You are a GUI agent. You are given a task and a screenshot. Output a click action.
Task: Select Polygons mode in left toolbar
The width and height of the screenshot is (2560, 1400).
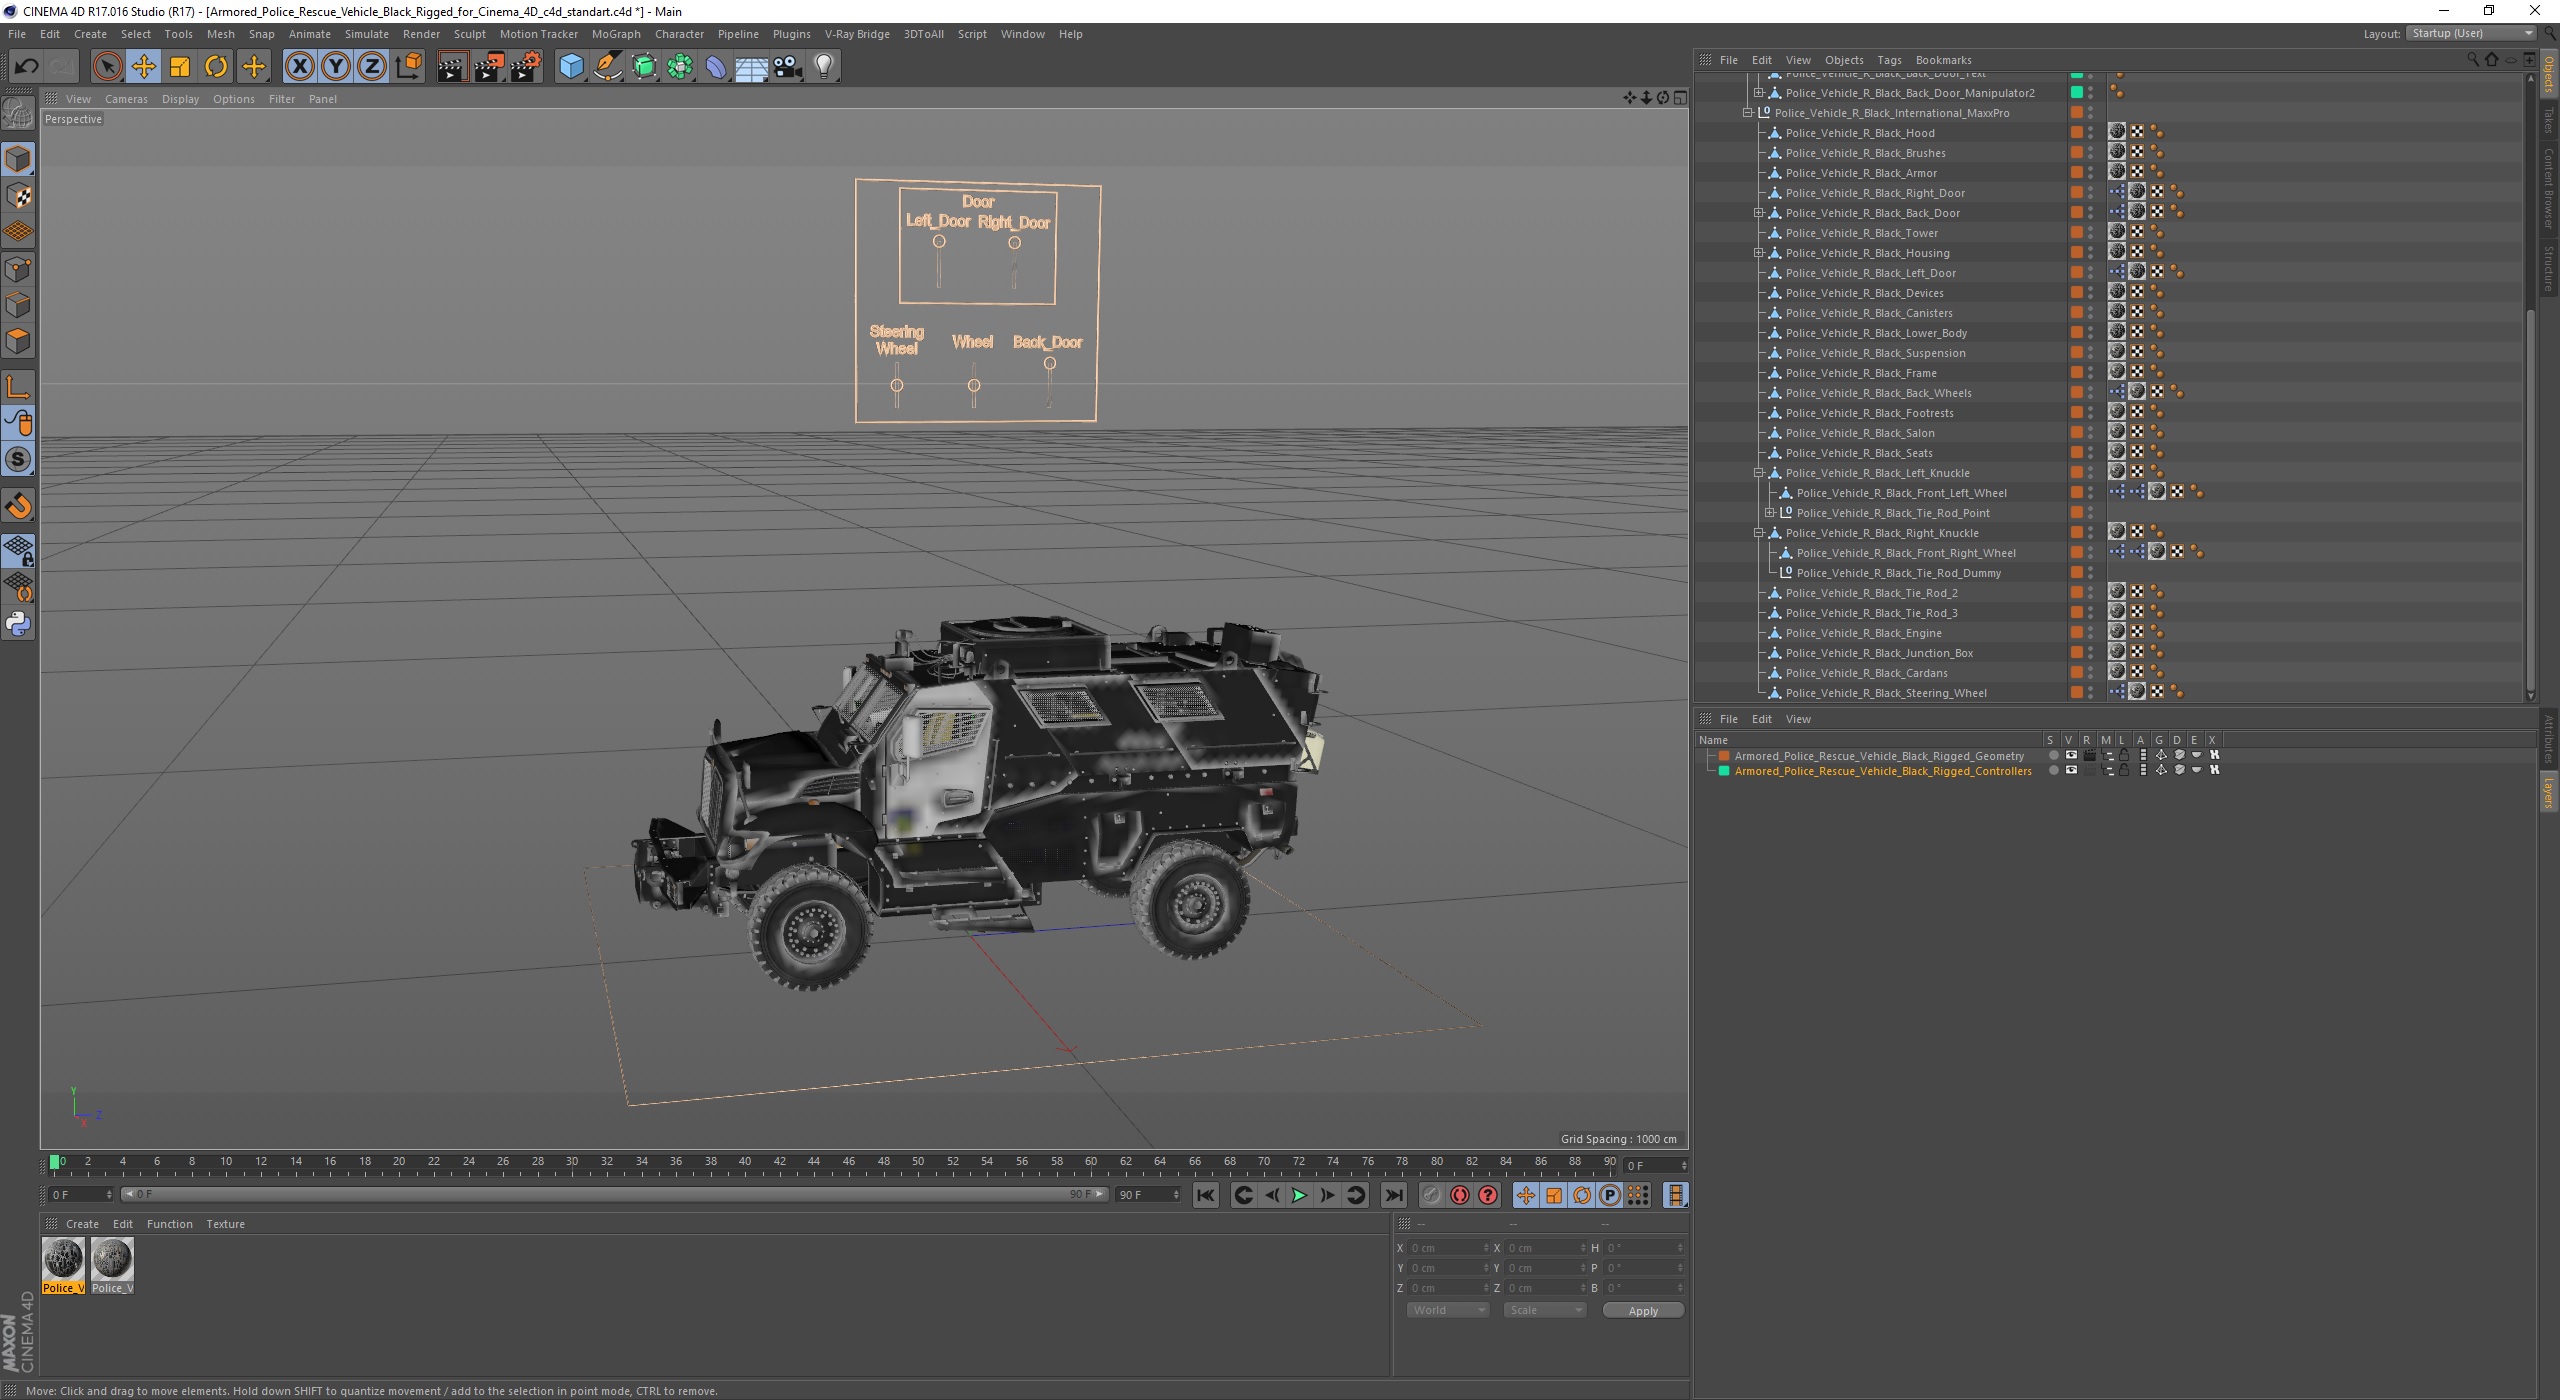tap(18, 341)
